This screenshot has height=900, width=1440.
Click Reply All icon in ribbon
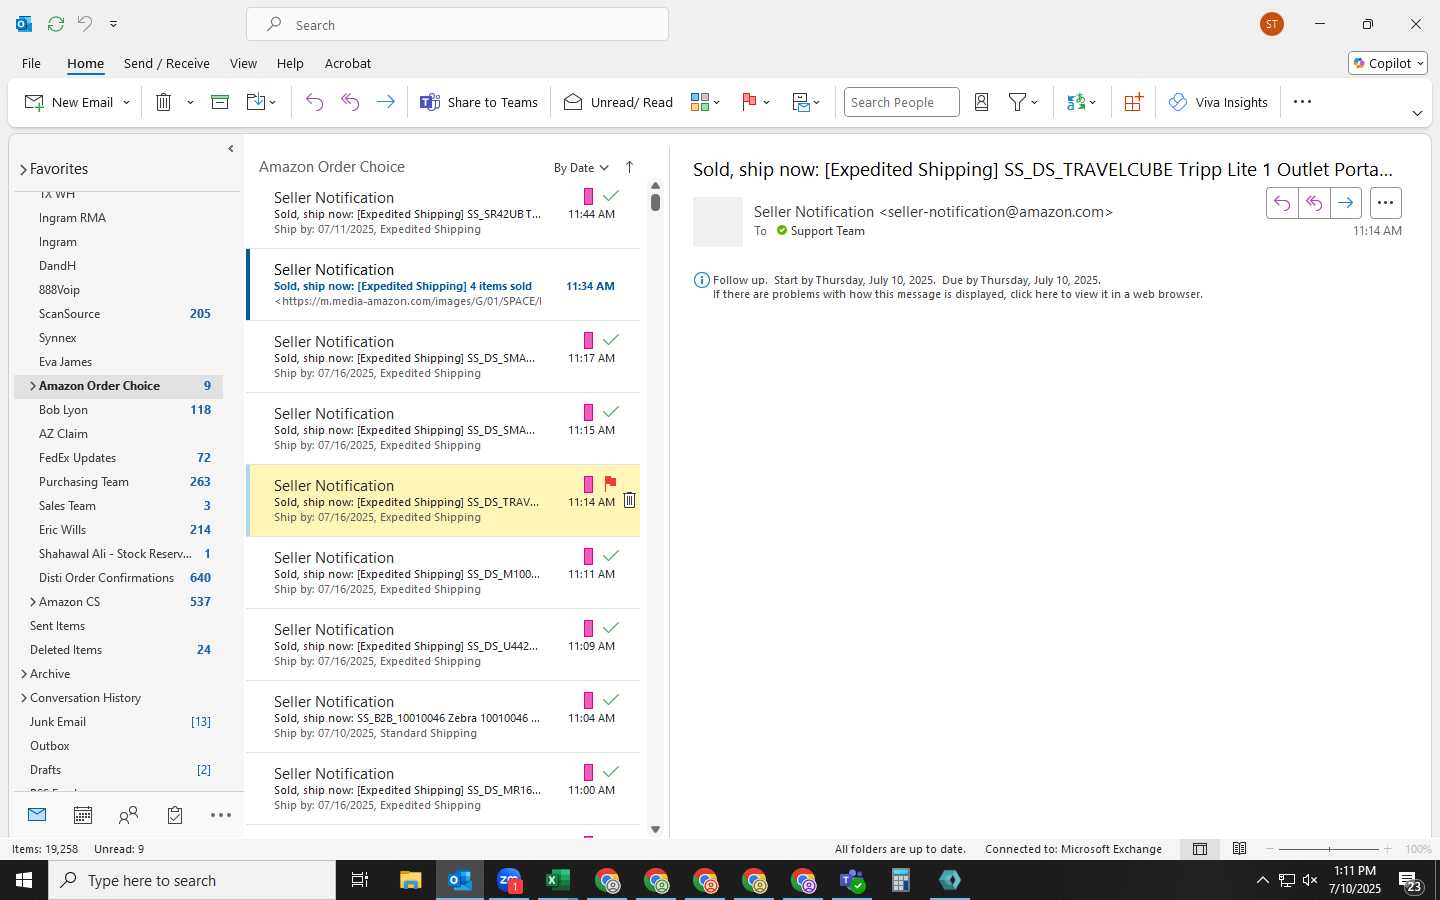tap(350, 102)
